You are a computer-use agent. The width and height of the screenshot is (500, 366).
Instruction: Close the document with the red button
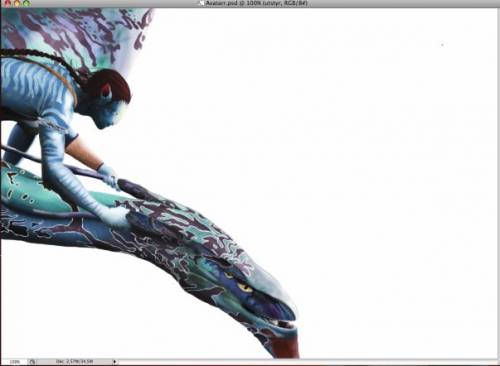[x=7, y=3]
